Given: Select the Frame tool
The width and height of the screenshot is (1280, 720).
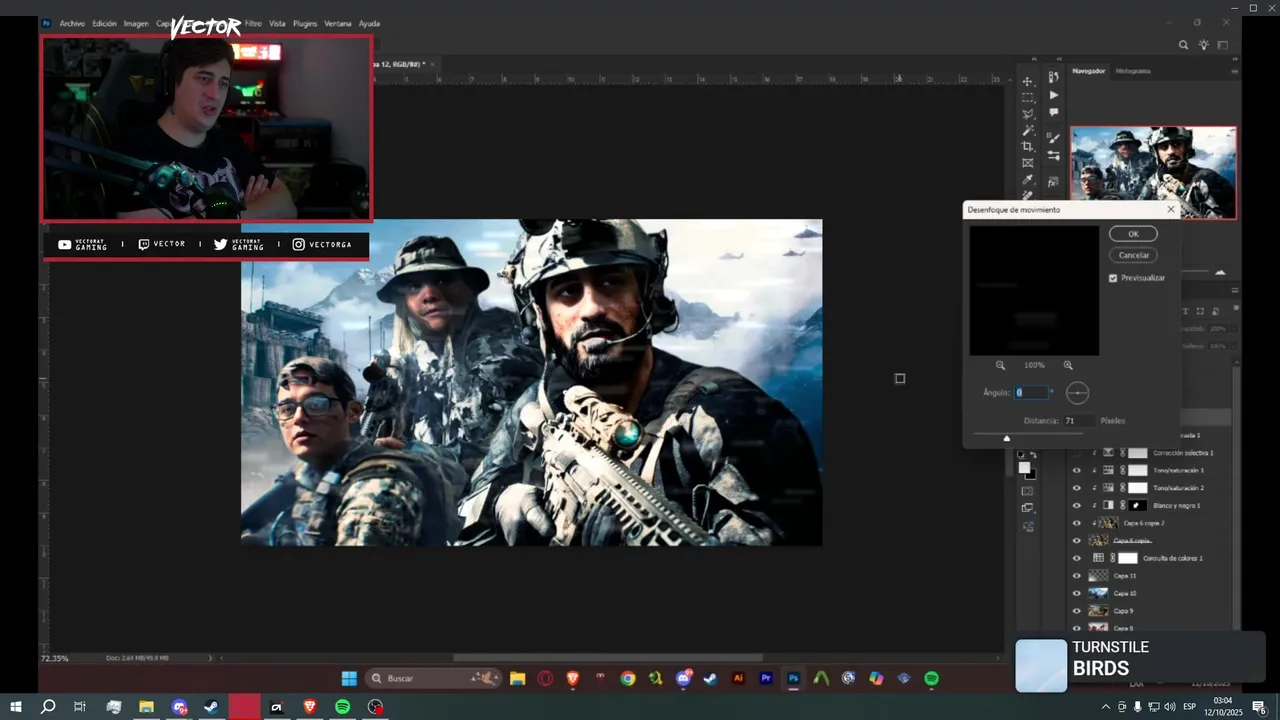Looking at the screenshot, I should [x=1027, y=163].
